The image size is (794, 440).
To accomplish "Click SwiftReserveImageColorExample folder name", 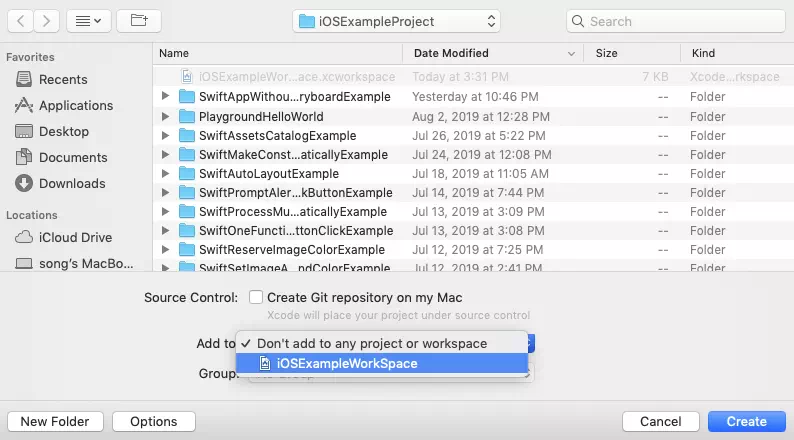I will click(x=292, y=250).
